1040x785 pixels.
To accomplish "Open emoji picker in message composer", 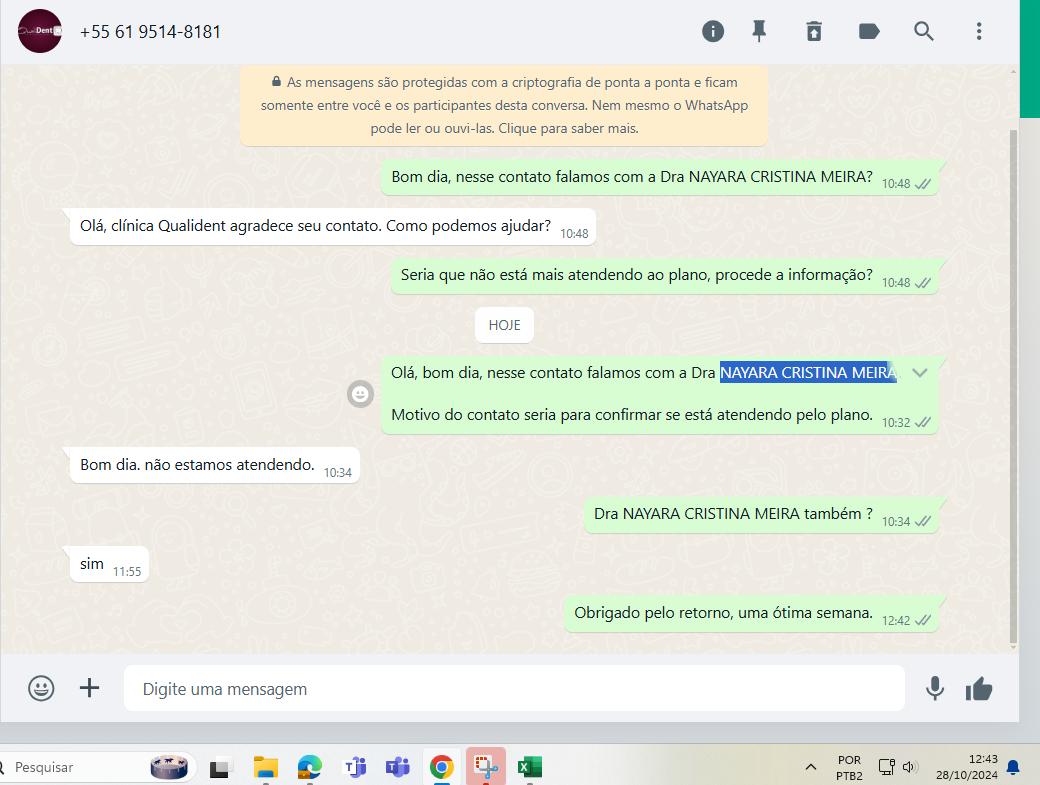I will pos(41,688).
